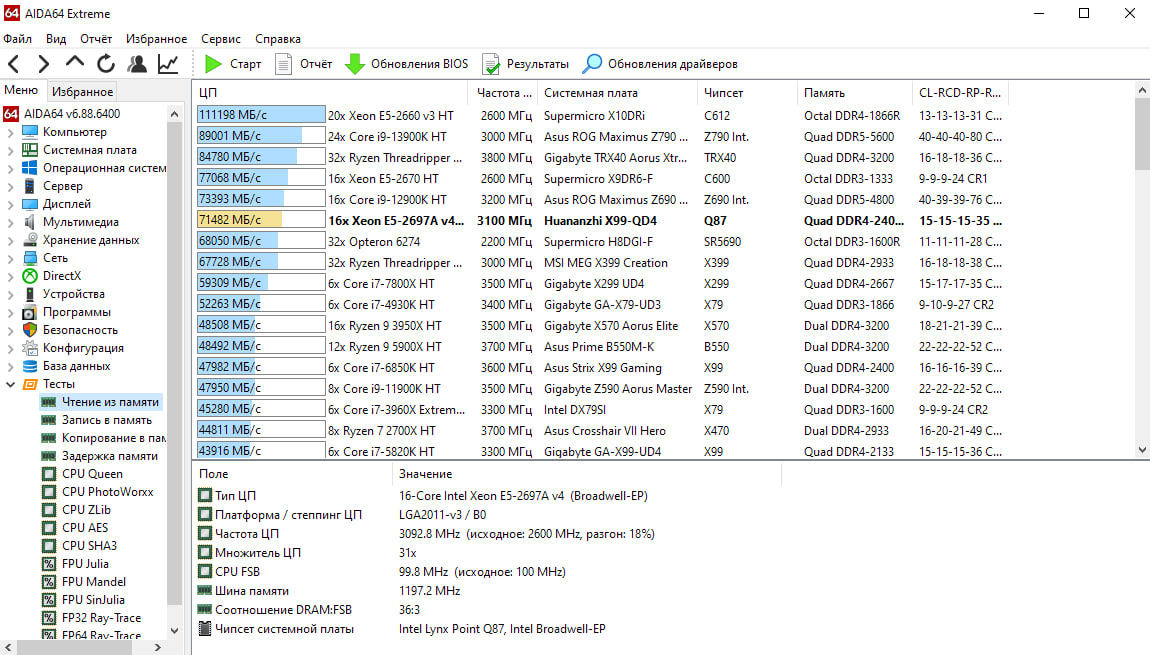
Task: Expand the DirectX tree node
Action: pos(10,277)
